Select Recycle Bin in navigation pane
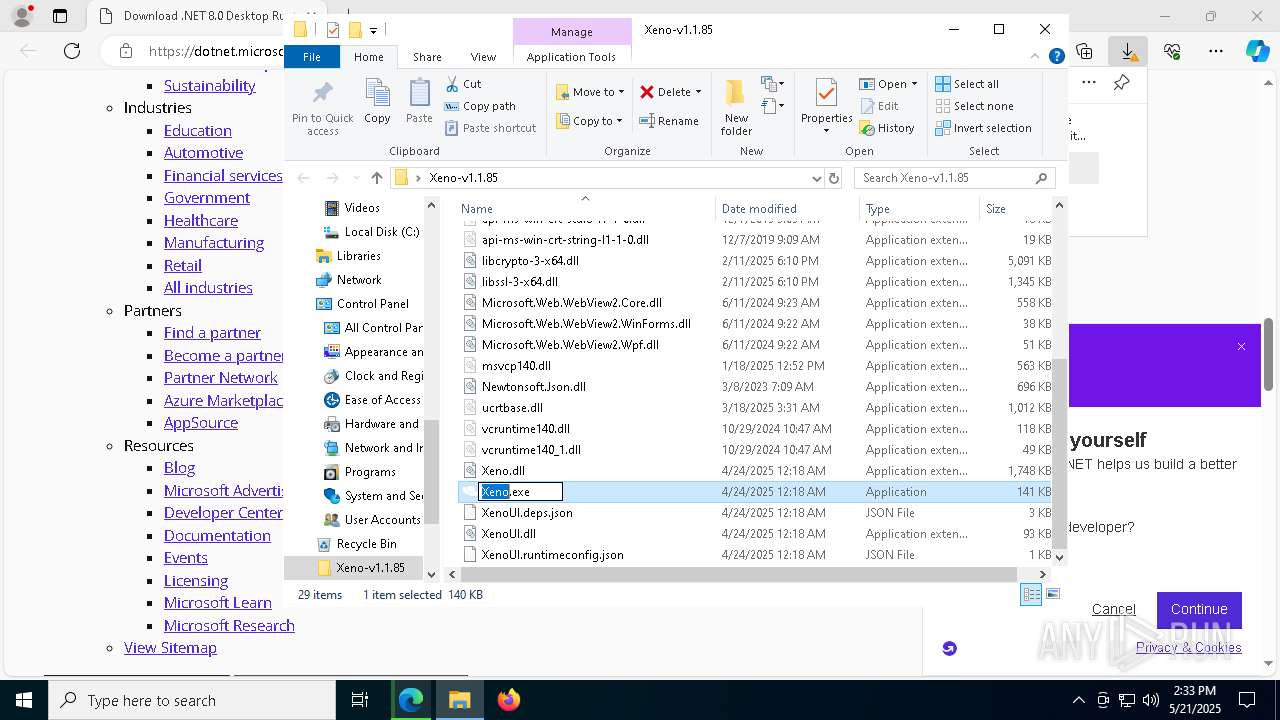The image size is (1280, 720). click(x=356, y=544)
